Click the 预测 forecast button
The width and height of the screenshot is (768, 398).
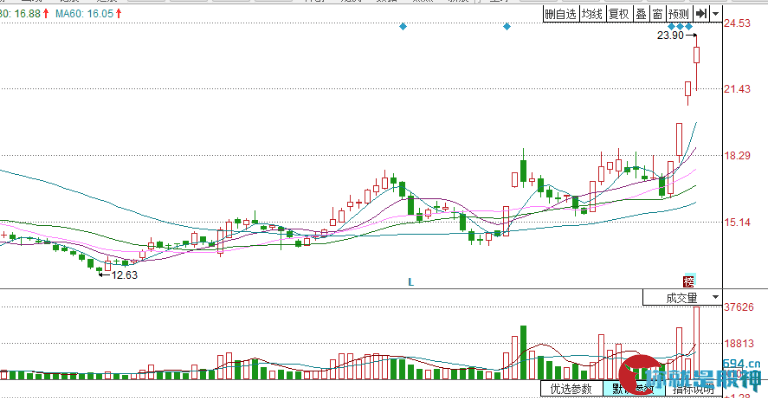pos(679,14)
